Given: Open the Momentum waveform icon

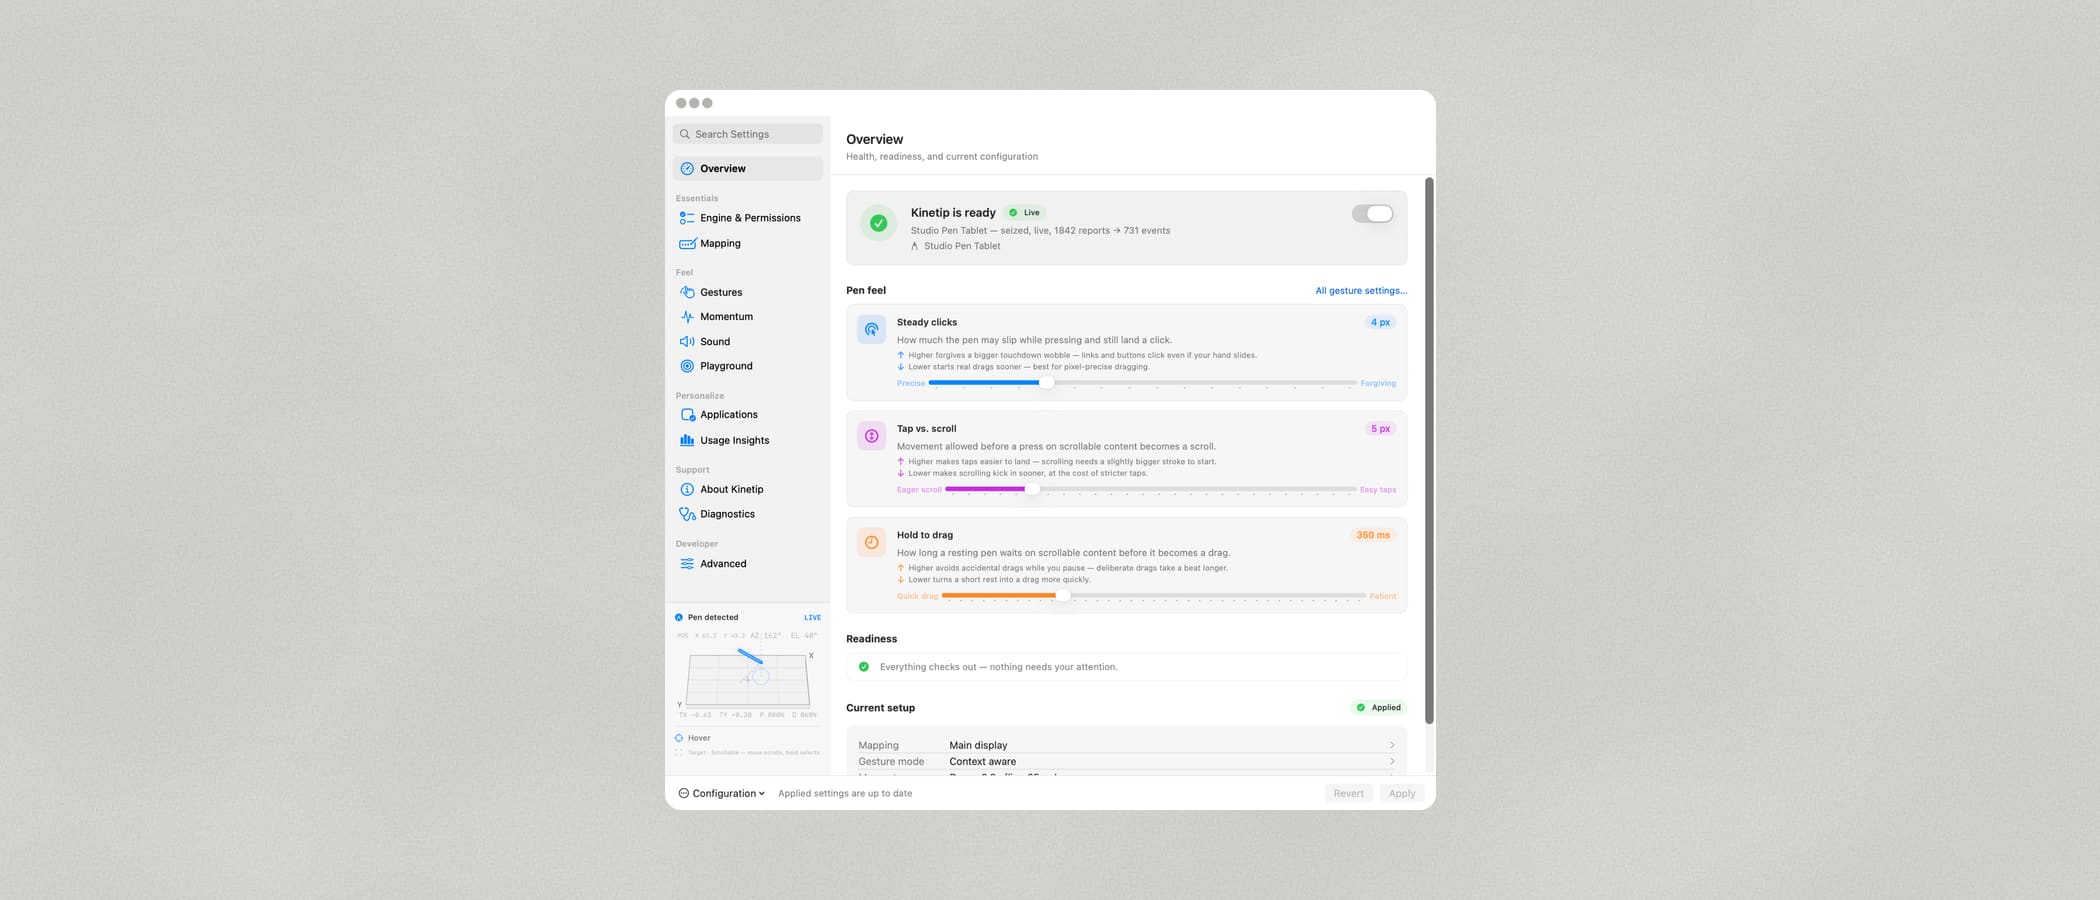Looking at the screenshot, I should pyautogui.click(x=687, y=317).
